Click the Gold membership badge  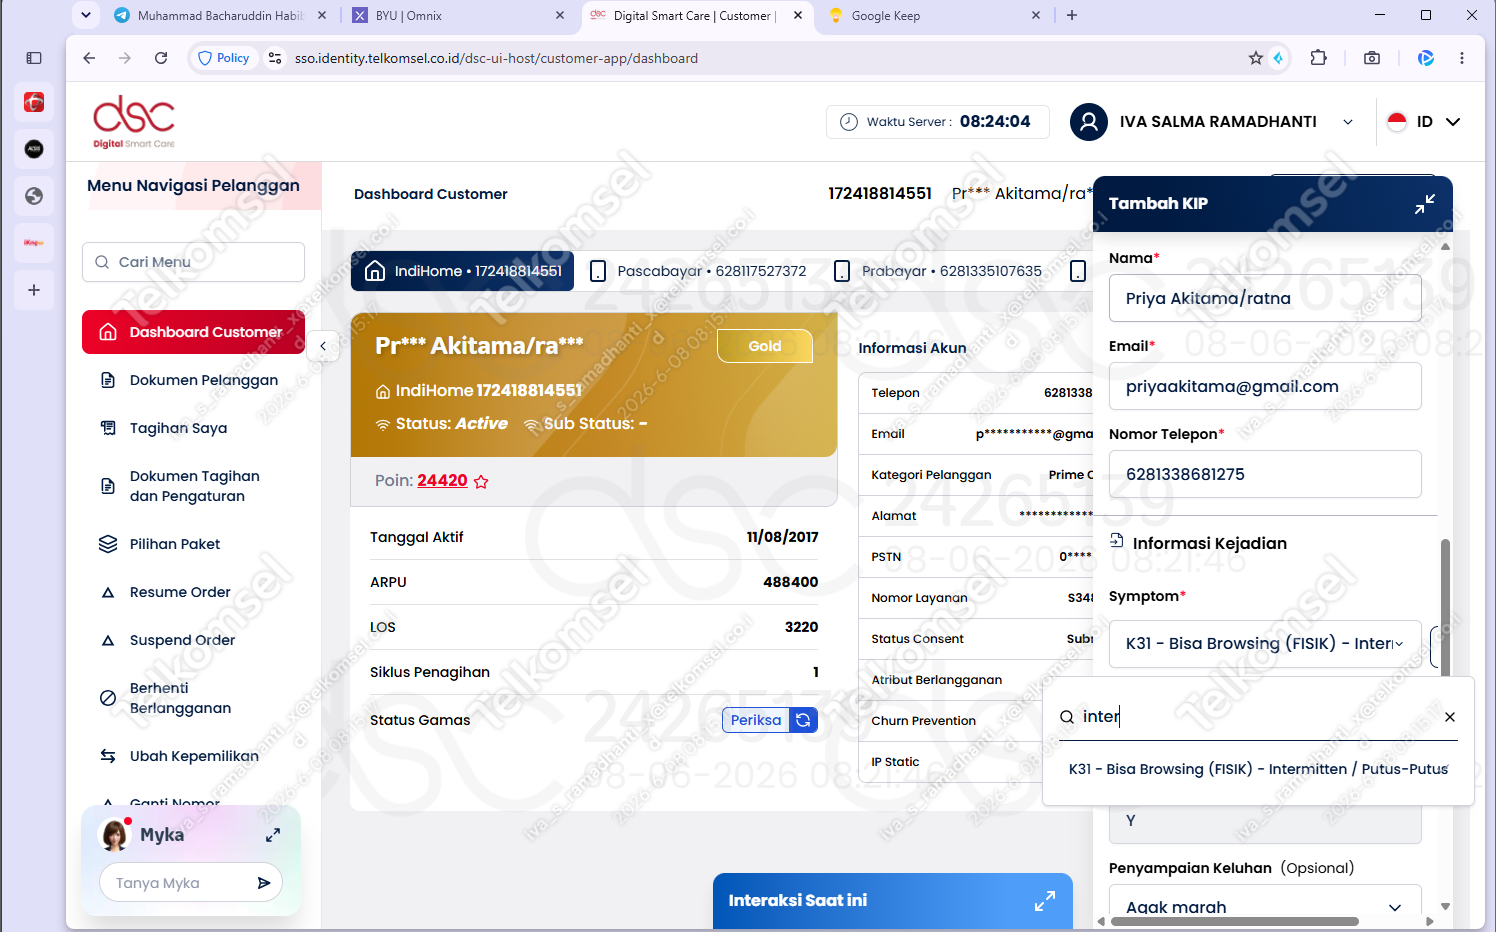(765, 346)
